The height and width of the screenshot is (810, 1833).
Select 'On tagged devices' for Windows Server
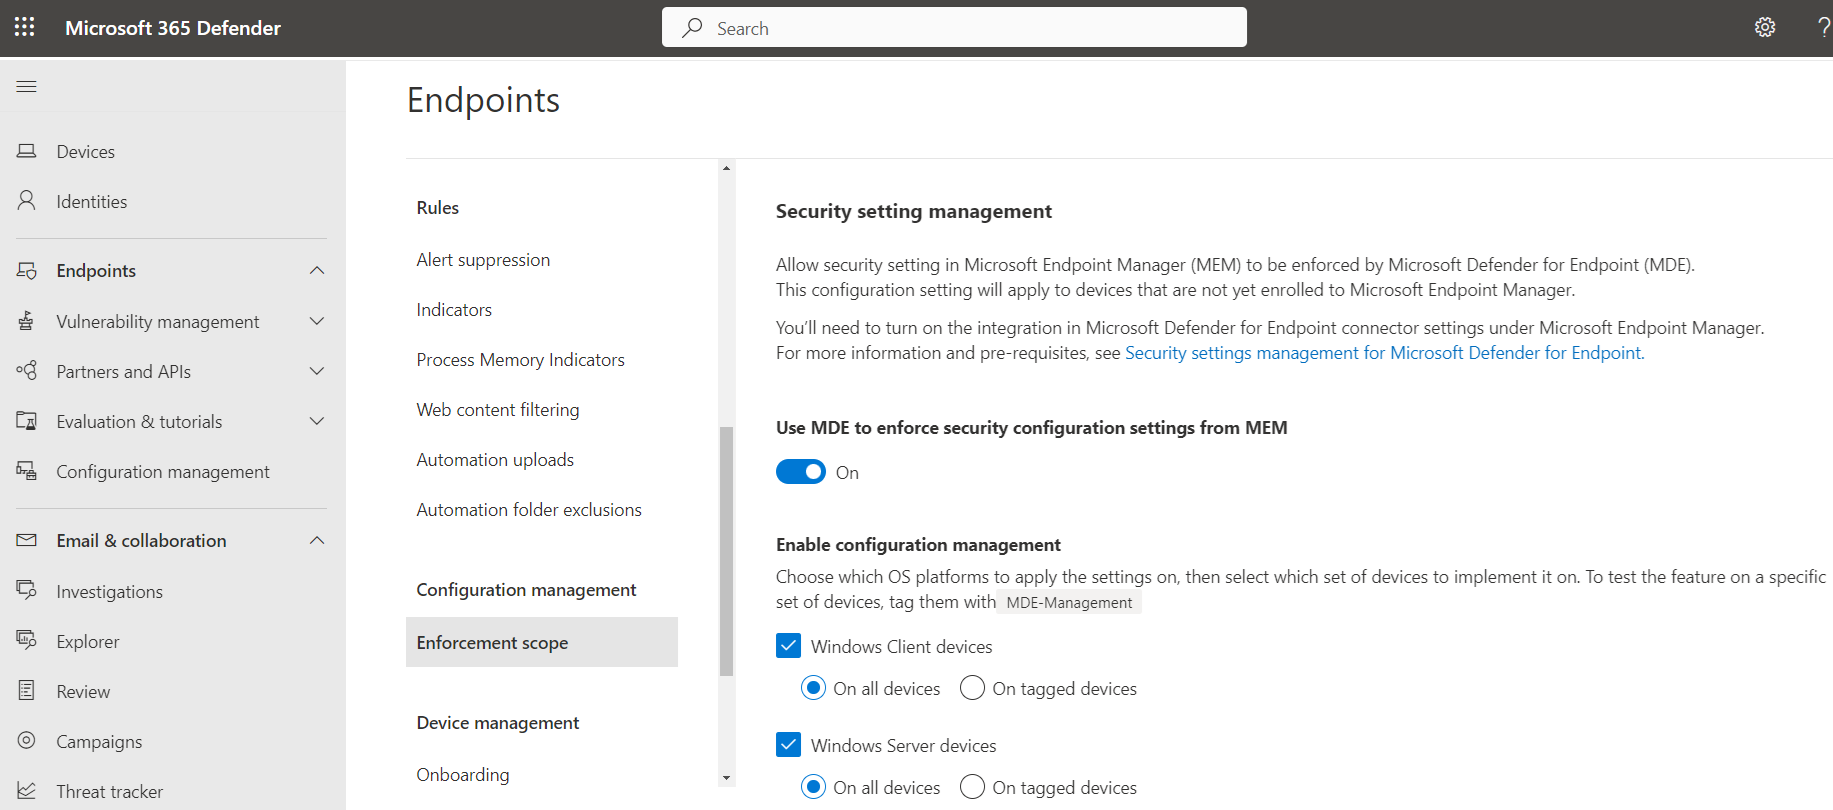(x=972, y=787)
